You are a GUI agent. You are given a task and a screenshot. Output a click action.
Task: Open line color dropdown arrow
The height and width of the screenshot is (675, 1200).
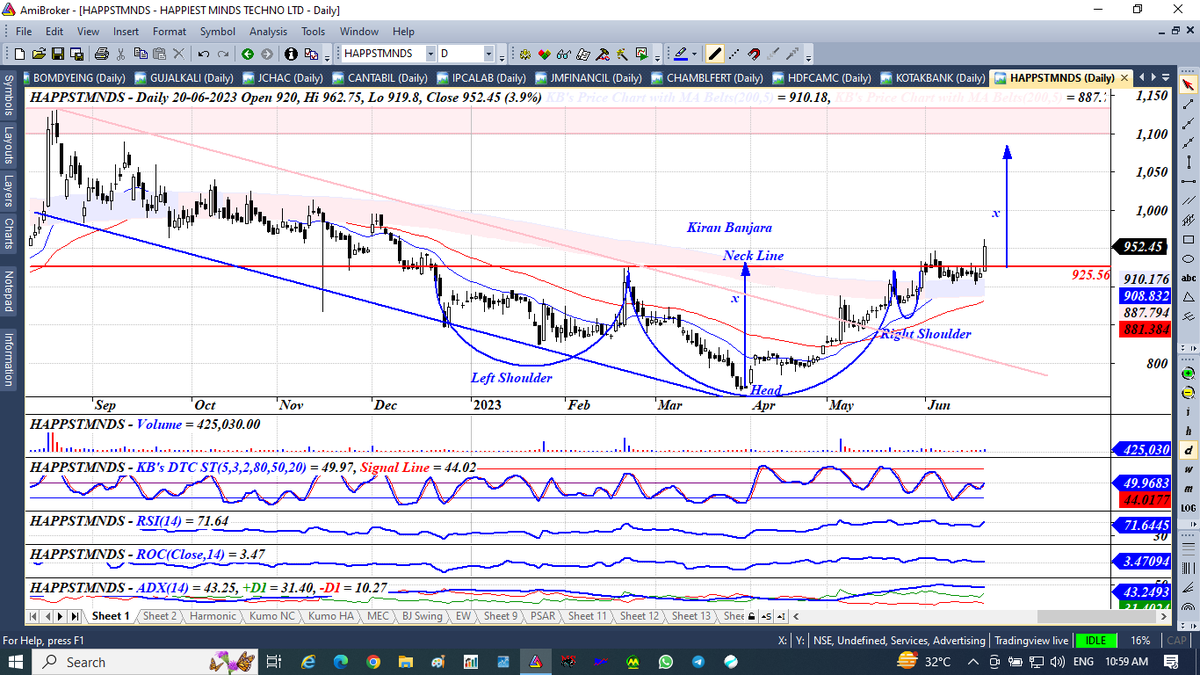(694, 53)
